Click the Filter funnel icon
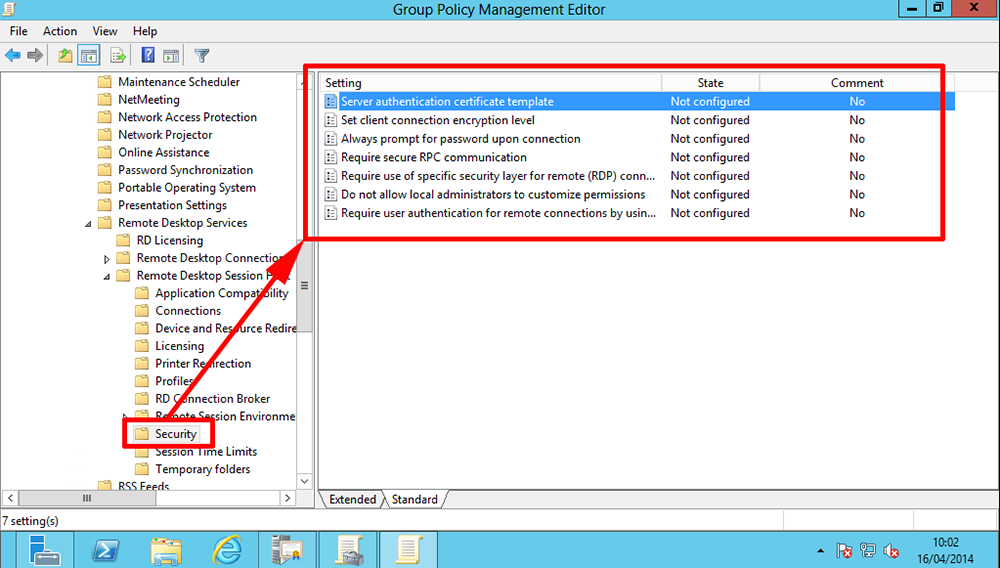This screenshot has width=1000, height=568. [x=201, y=56]
